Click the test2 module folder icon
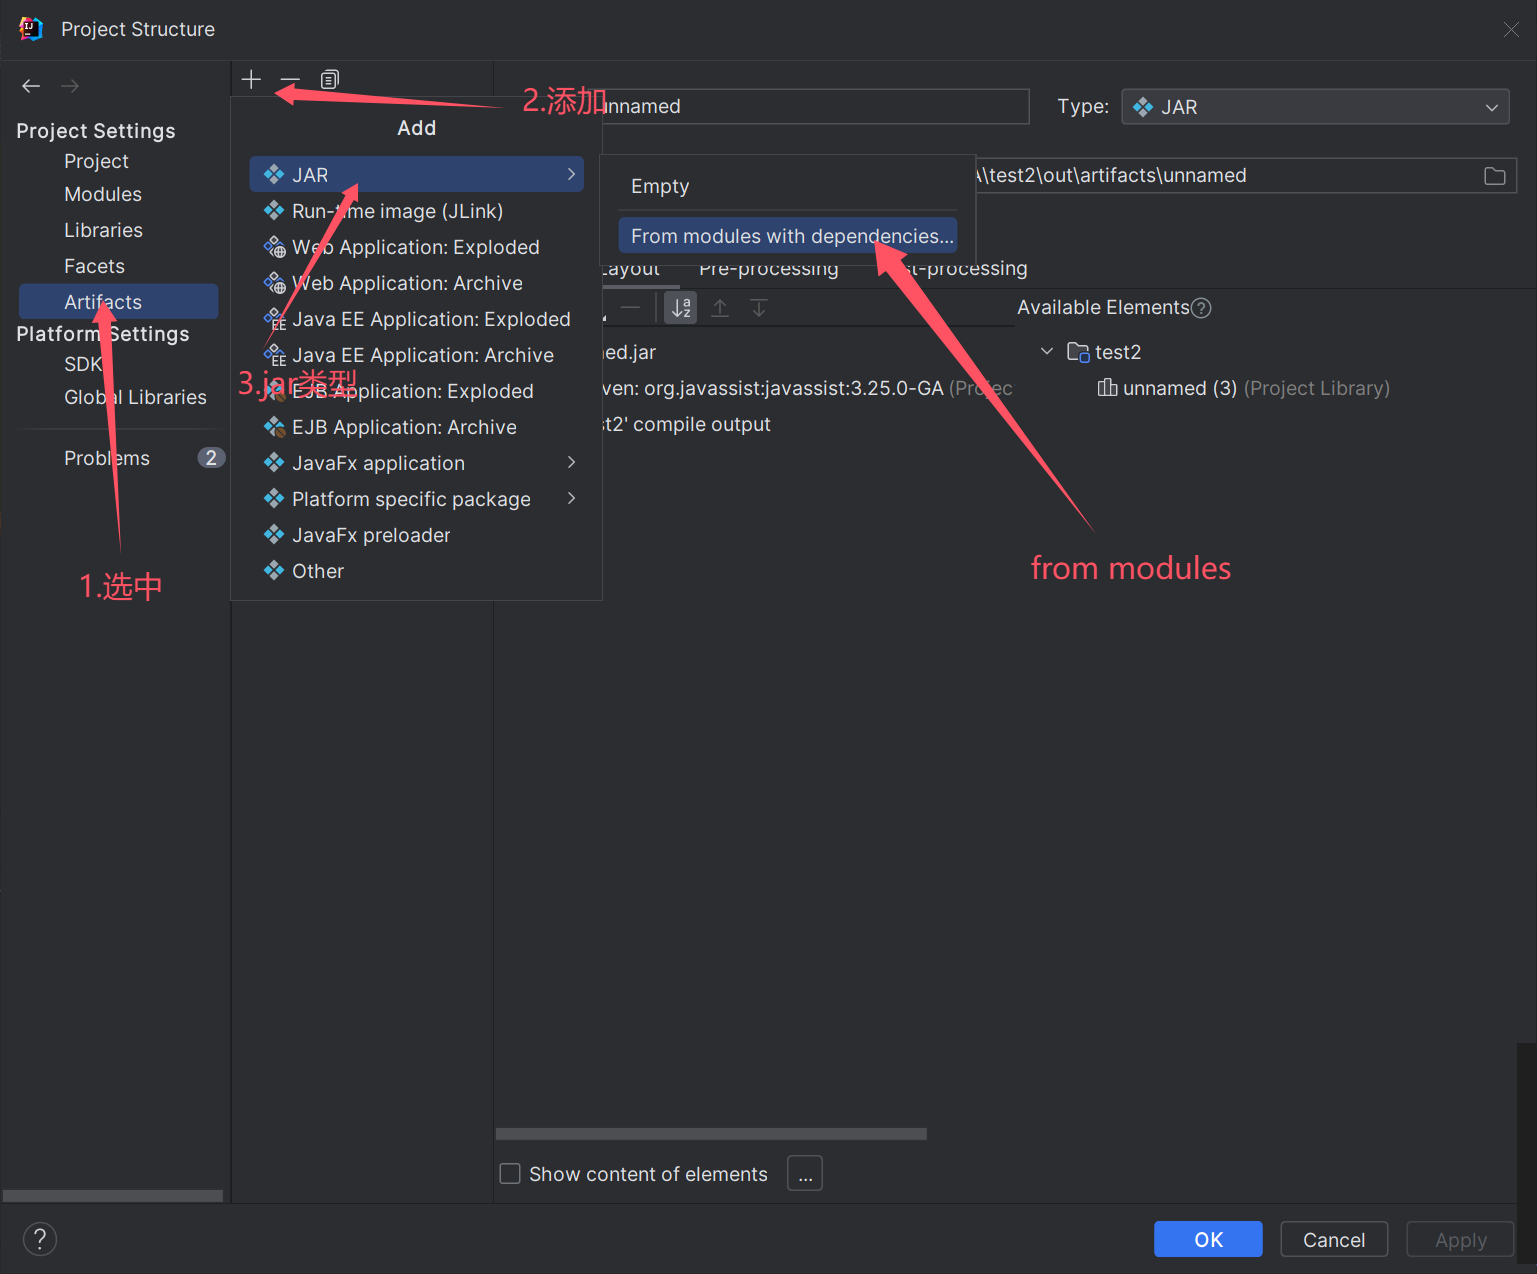Screen dimensions: 1537x1274 pyautogui.click(x=1078, y=352)
